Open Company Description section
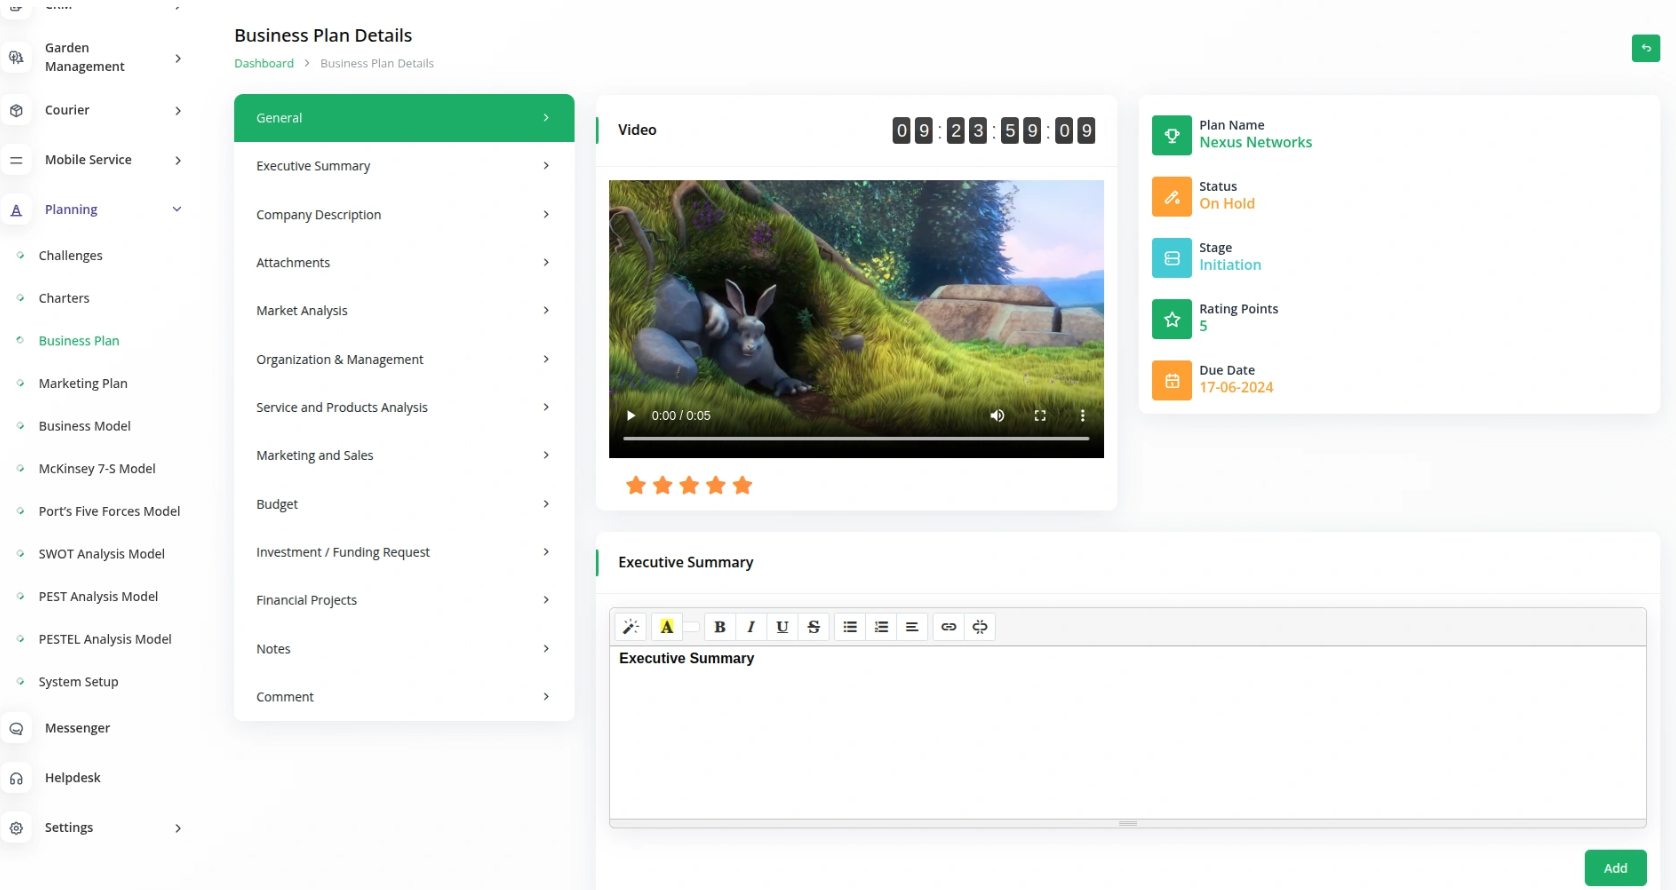The height and width of the screenshot is (890, 1676). (404, 214)
